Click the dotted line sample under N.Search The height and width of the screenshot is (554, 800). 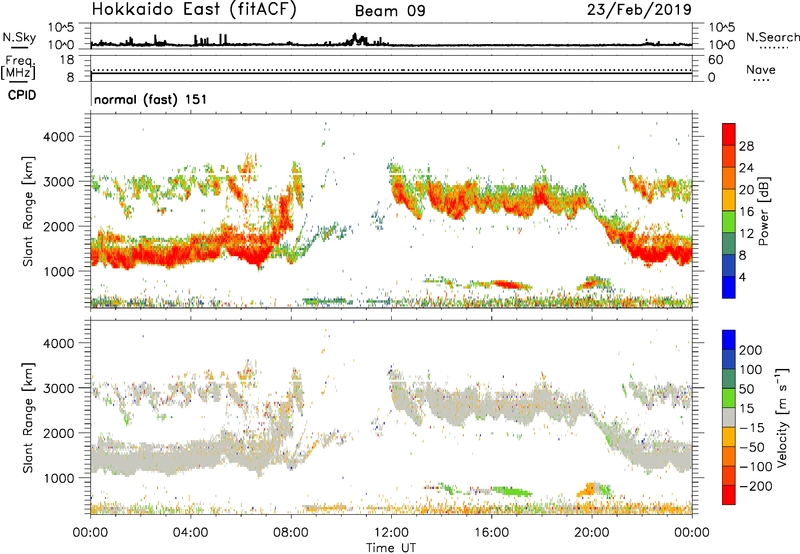click(773, 48)
